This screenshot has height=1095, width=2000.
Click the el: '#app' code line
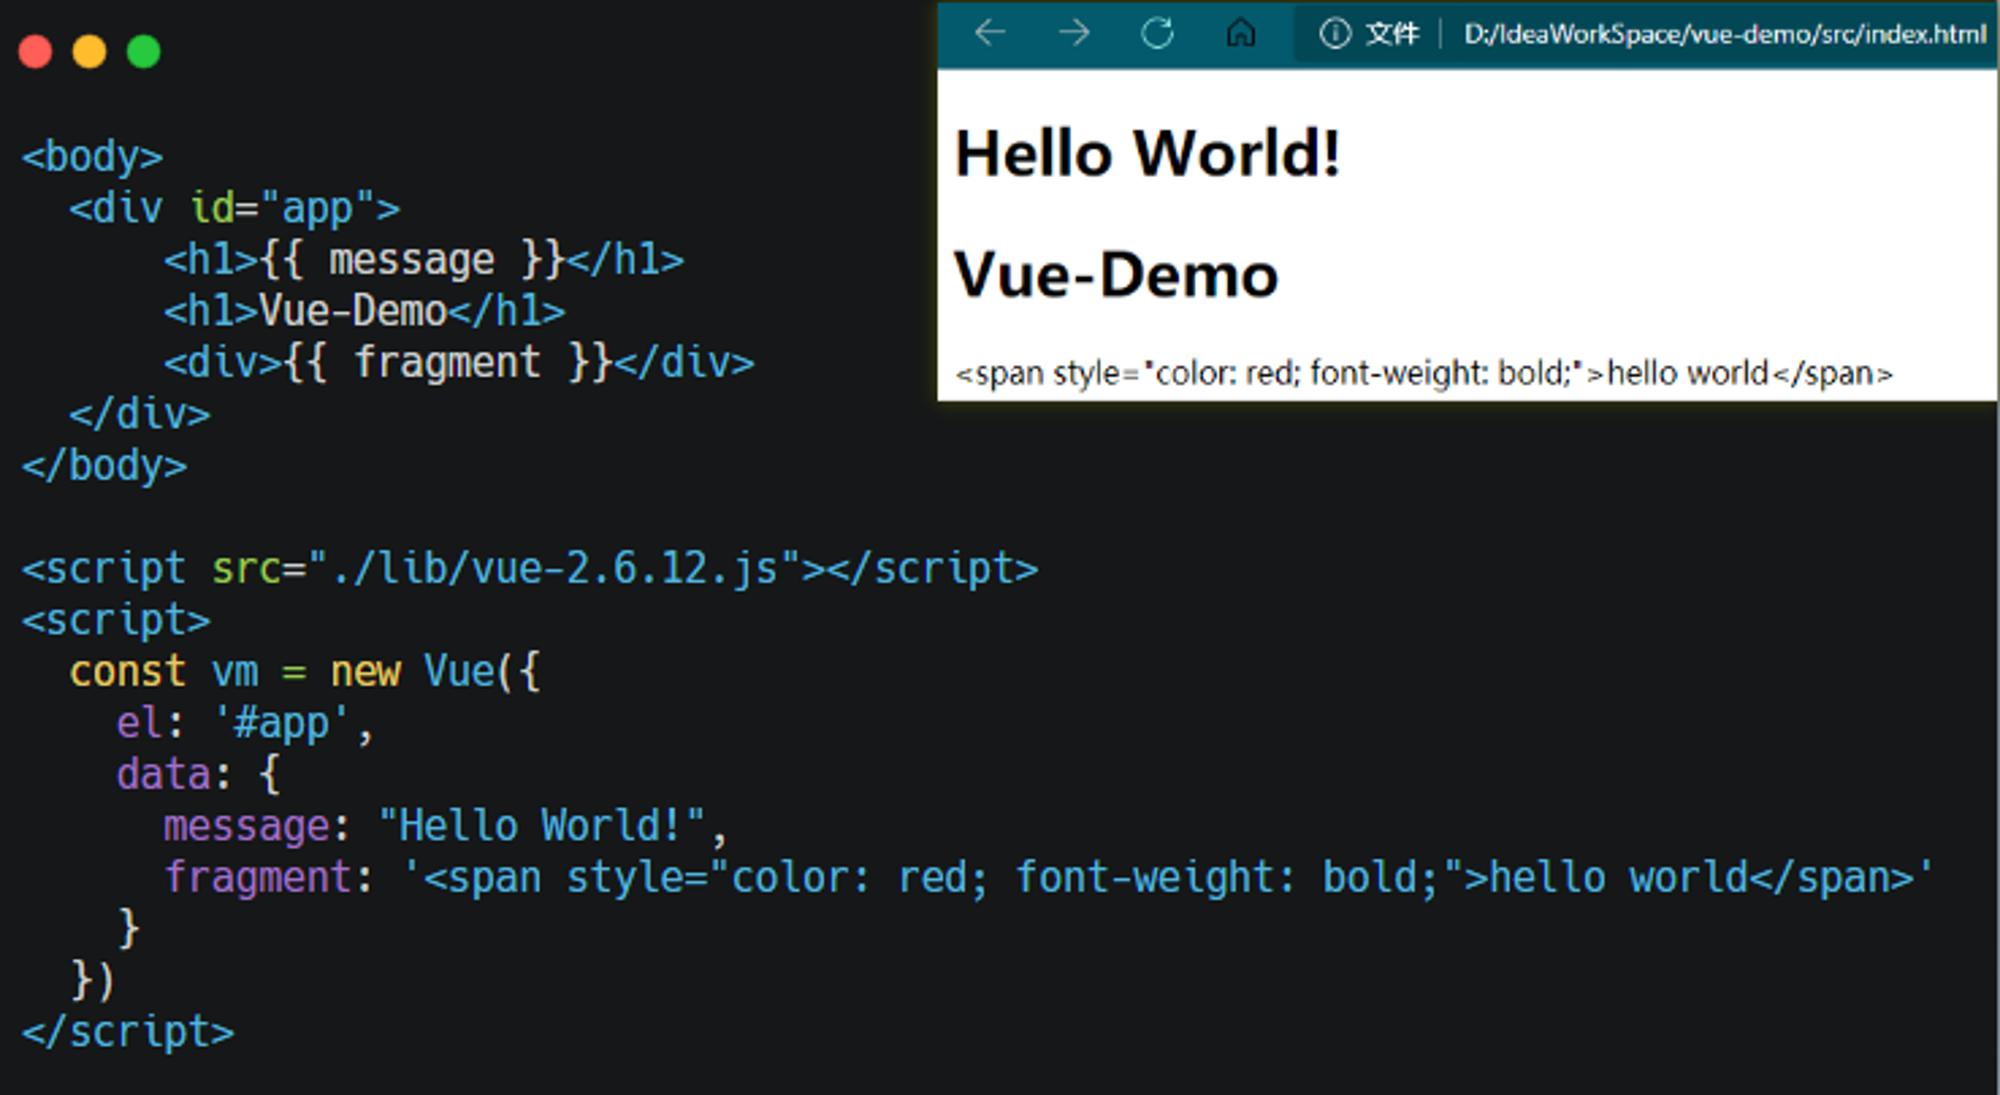coord(245,723)
